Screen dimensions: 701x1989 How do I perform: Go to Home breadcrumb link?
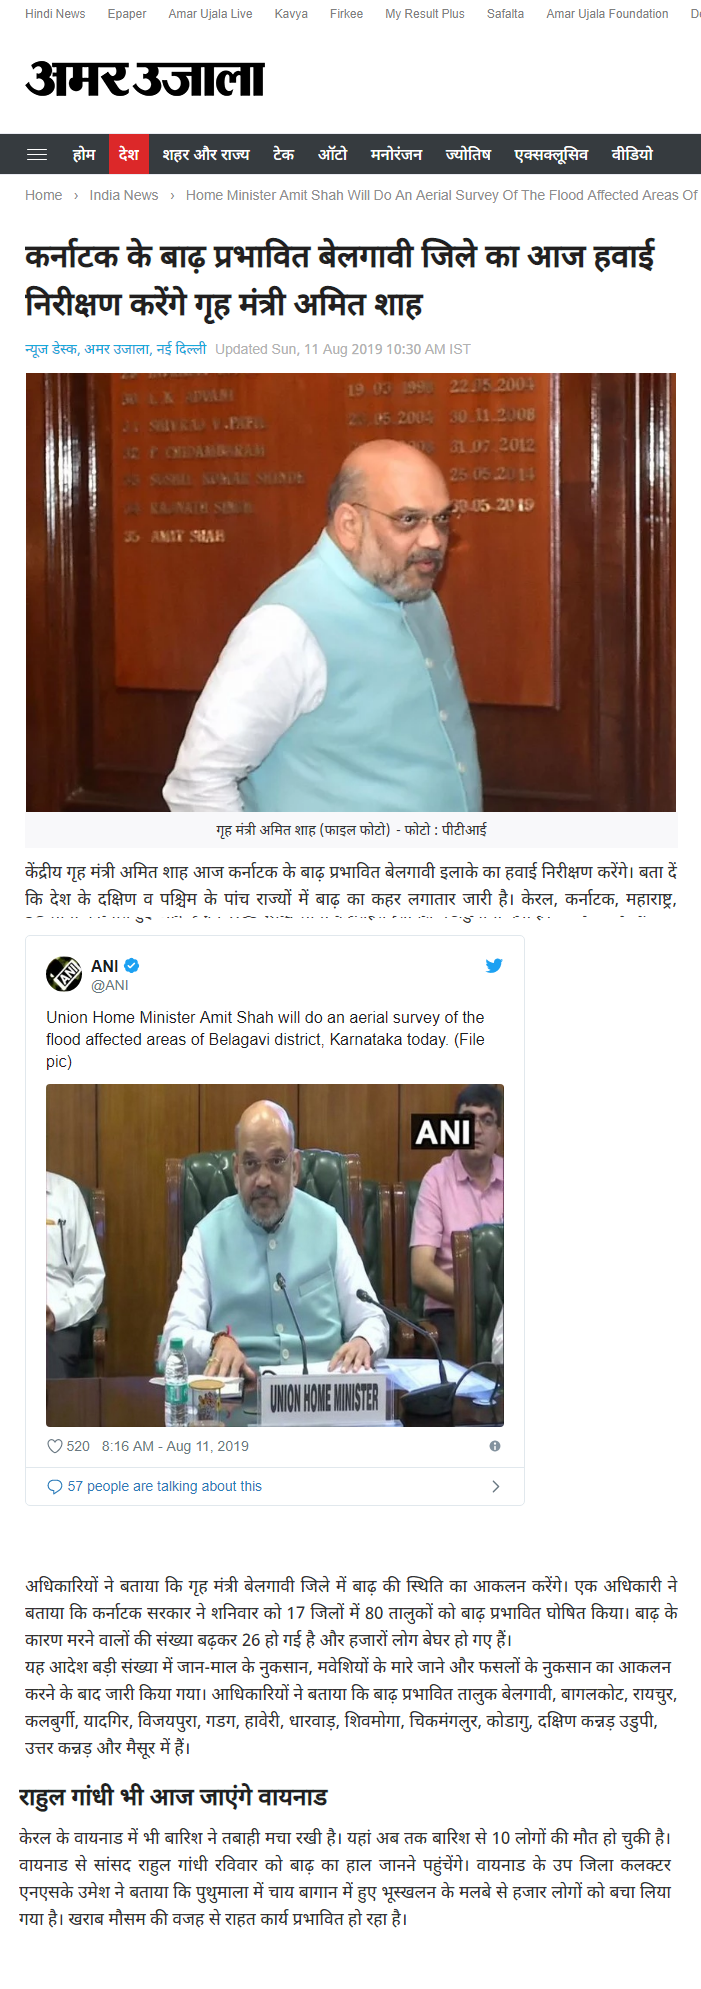(44, 195)
